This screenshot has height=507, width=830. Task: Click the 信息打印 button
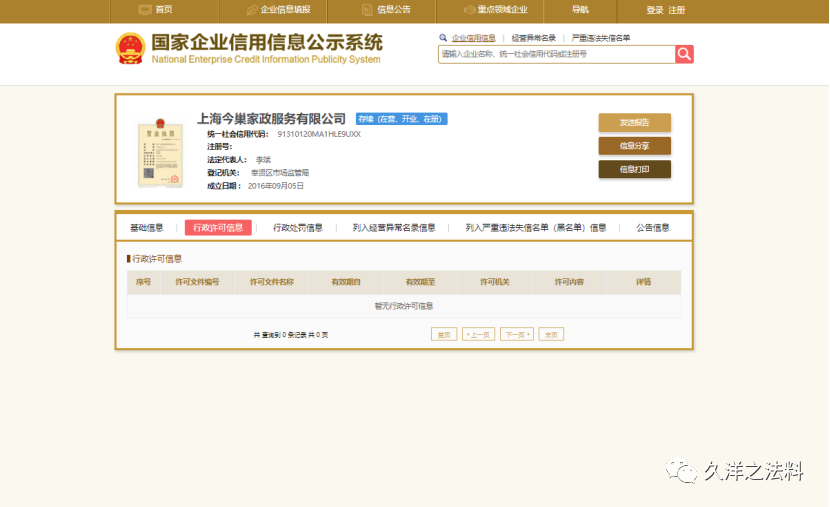click(x=634, y=169)
